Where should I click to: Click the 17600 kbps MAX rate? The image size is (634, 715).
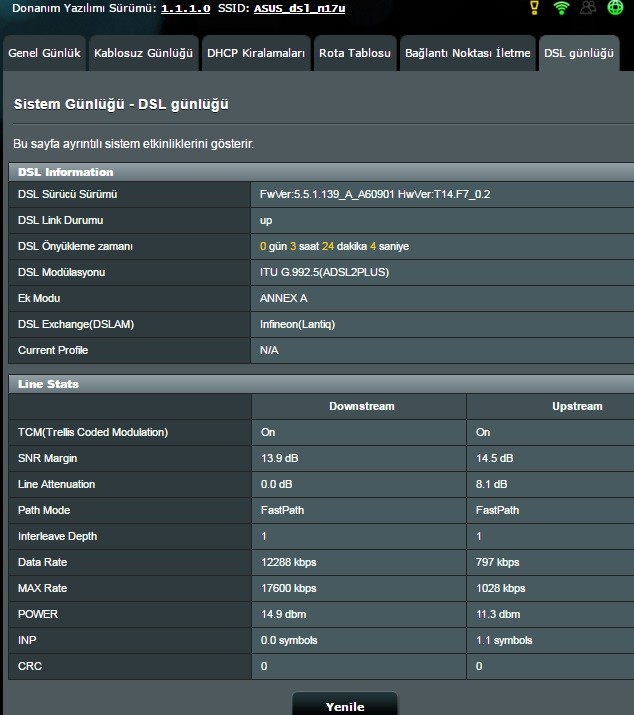[288, 588]
